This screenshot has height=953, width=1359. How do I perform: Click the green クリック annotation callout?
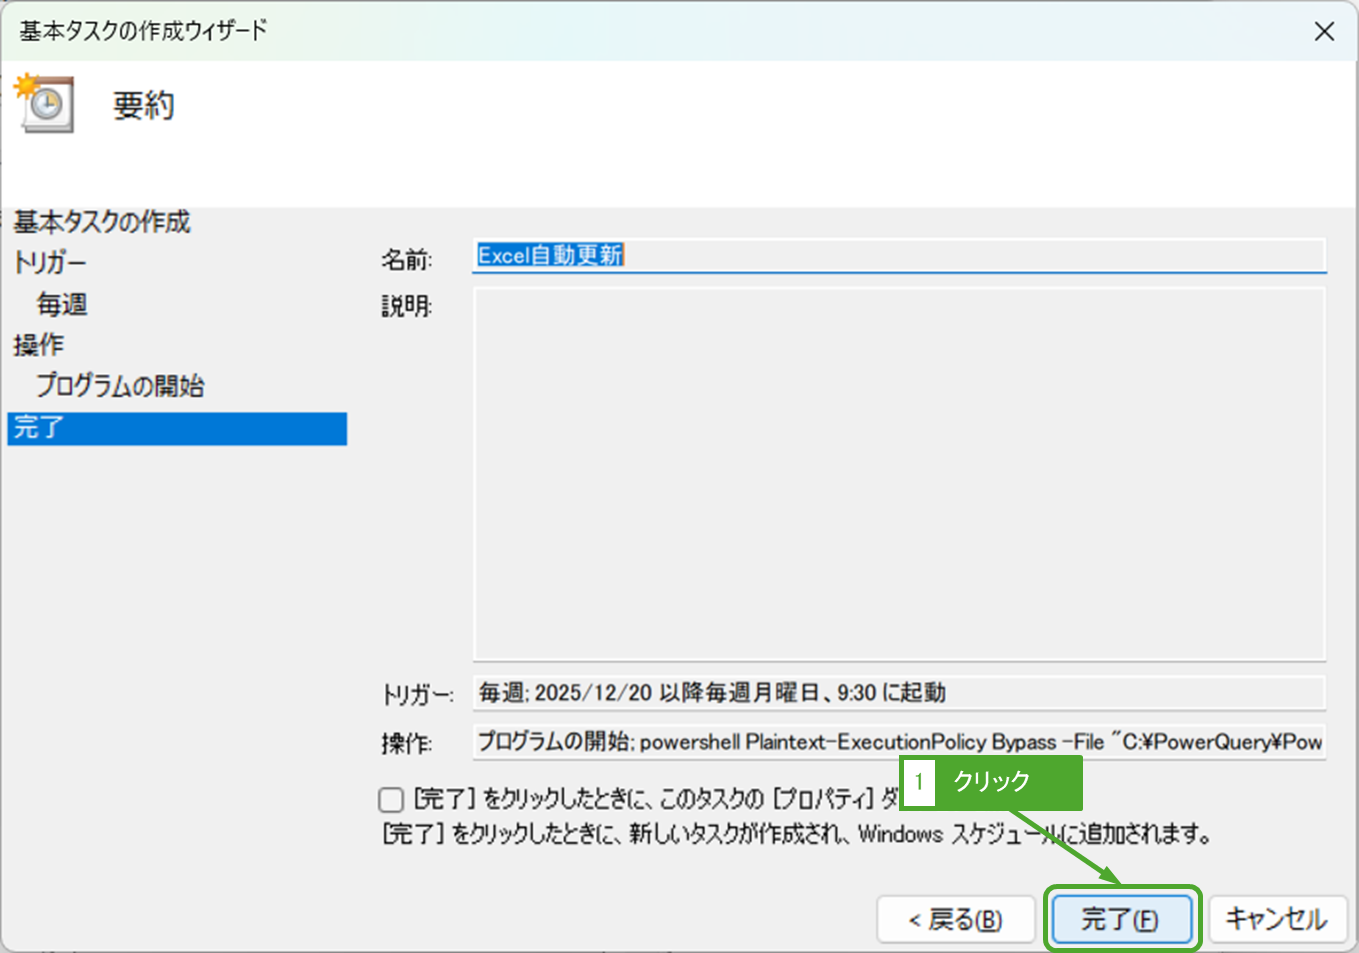click(1007, 782)
